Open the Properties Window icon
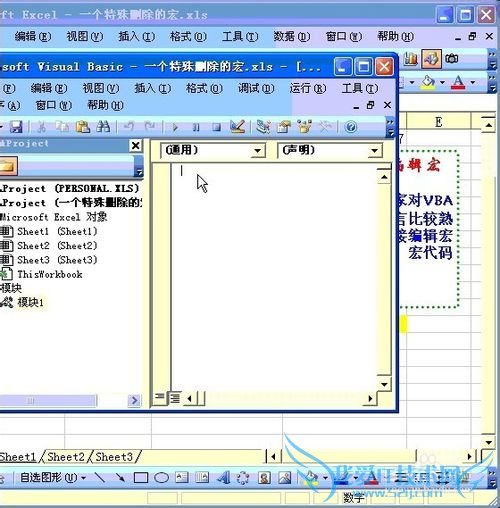Image resolution: width=500 pixels, height=508 pixels. coord(284,127)
